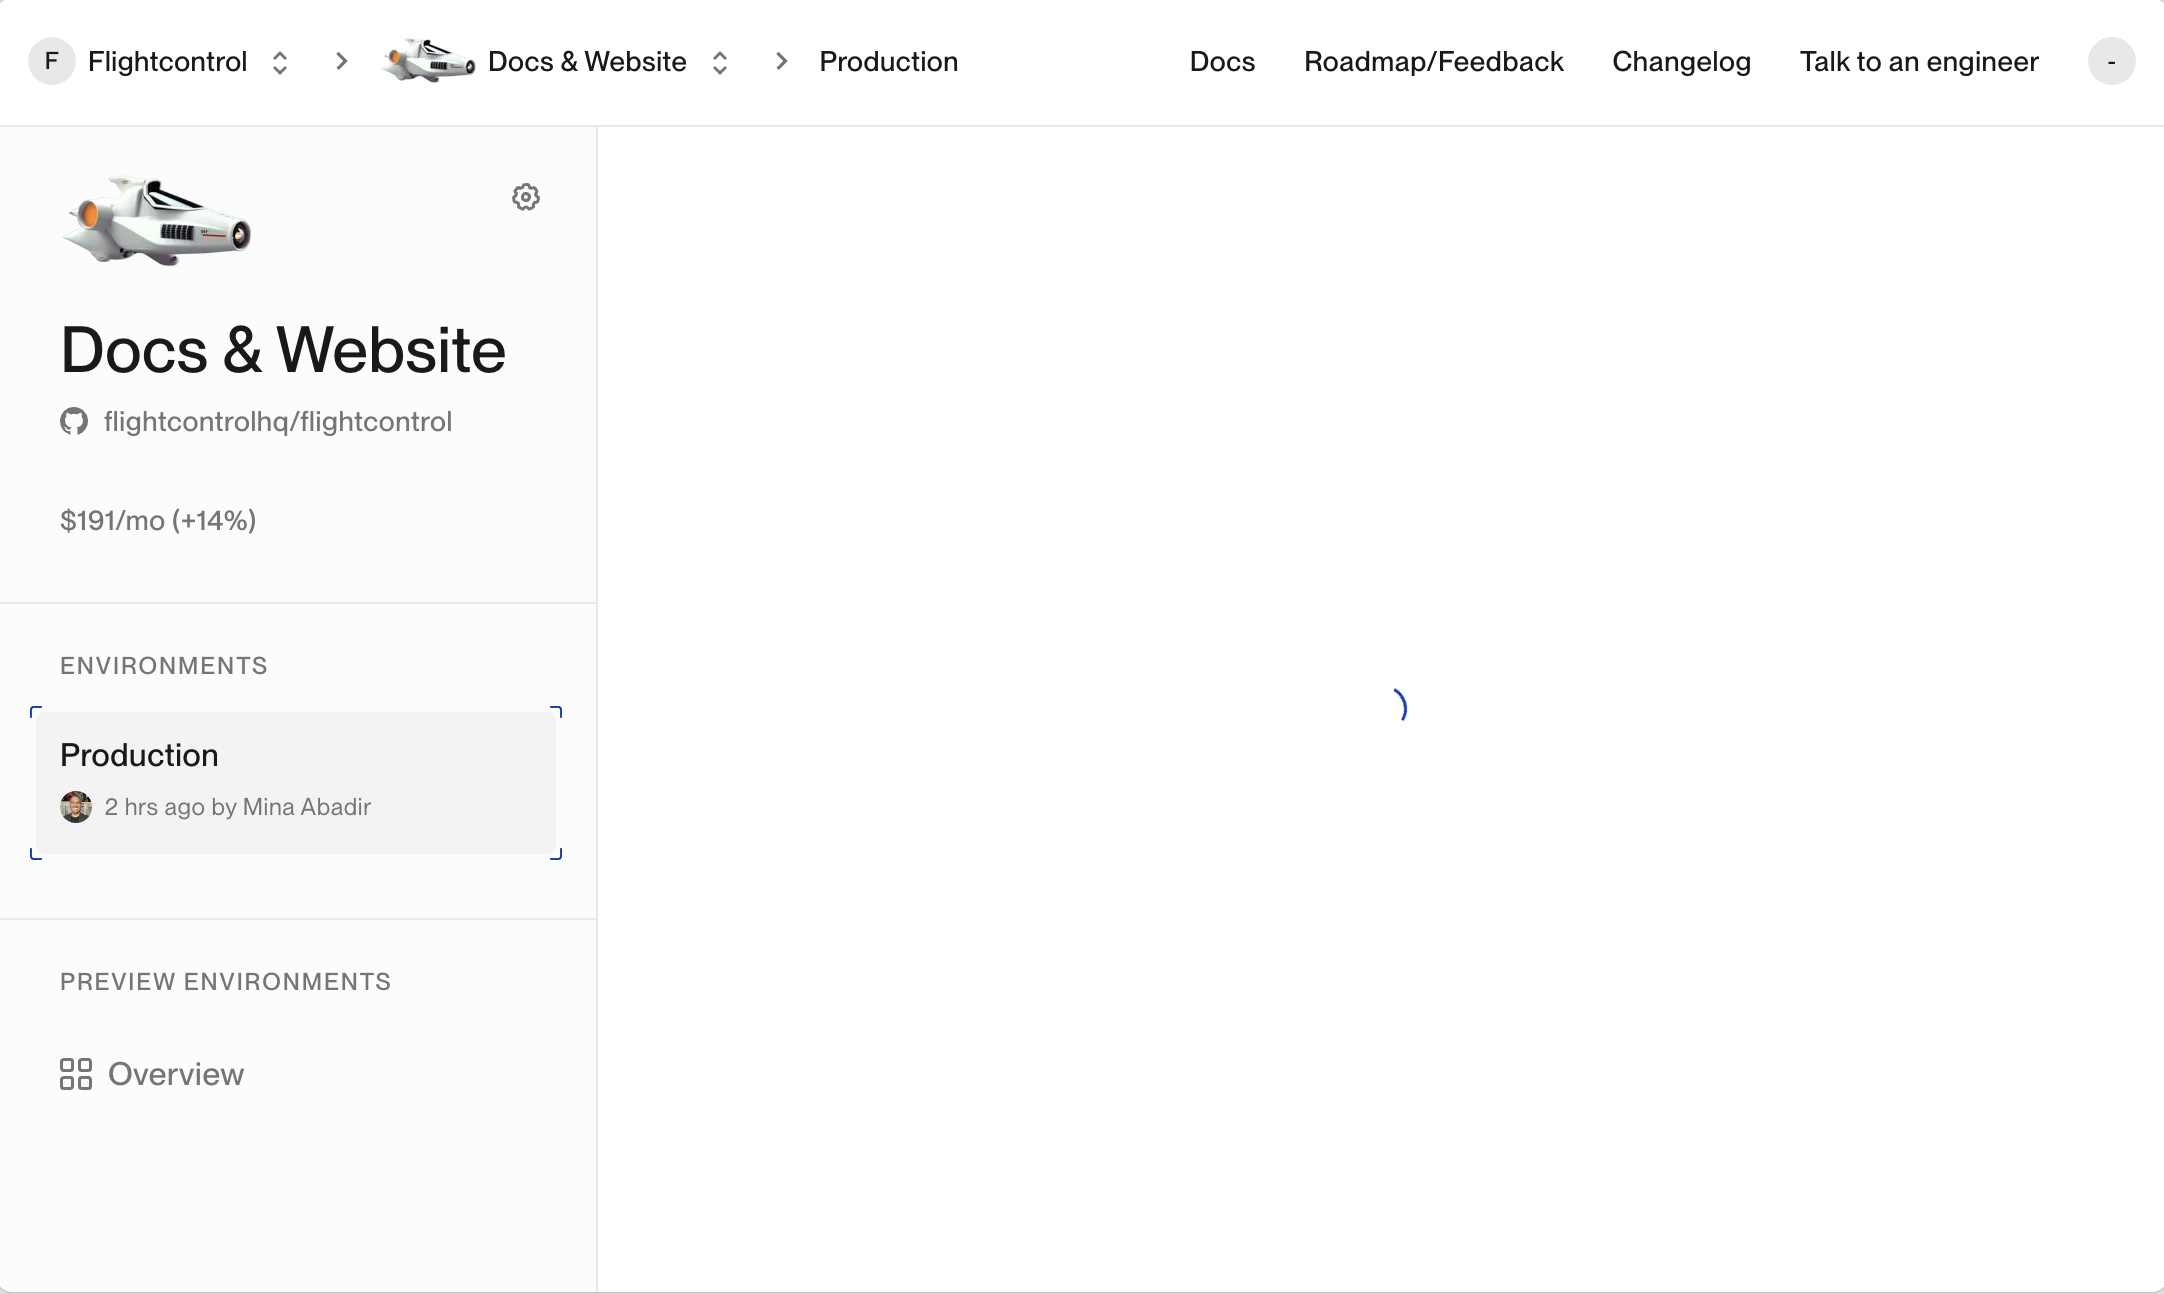
Task: Click the spaceship icon in breadcrumb
Action: pyautogui.click(x=429, y=62)
